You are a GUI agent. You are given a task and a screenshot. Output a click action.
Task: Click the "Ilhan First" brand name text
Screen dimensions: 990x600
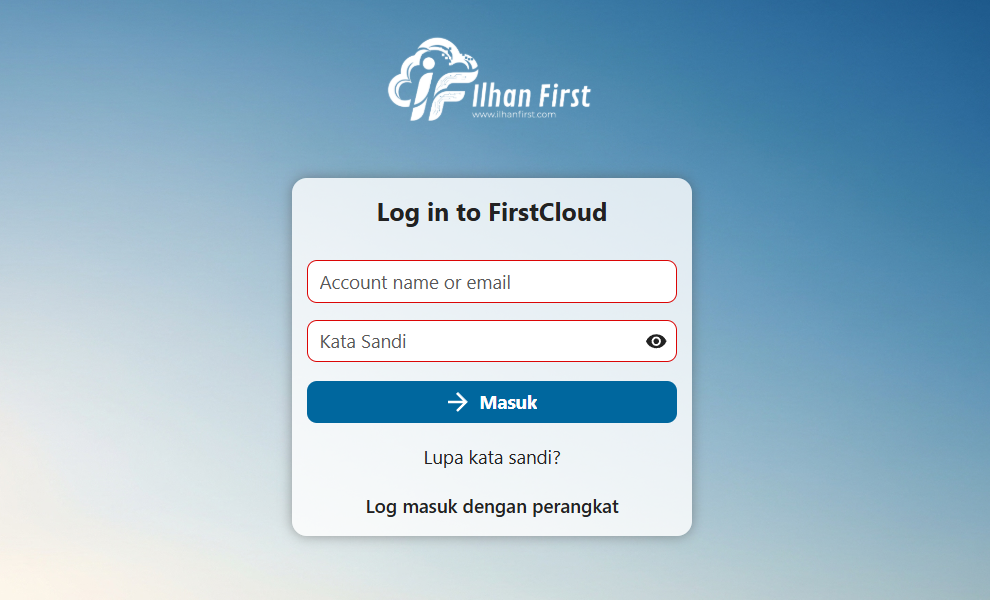(530, 96)
